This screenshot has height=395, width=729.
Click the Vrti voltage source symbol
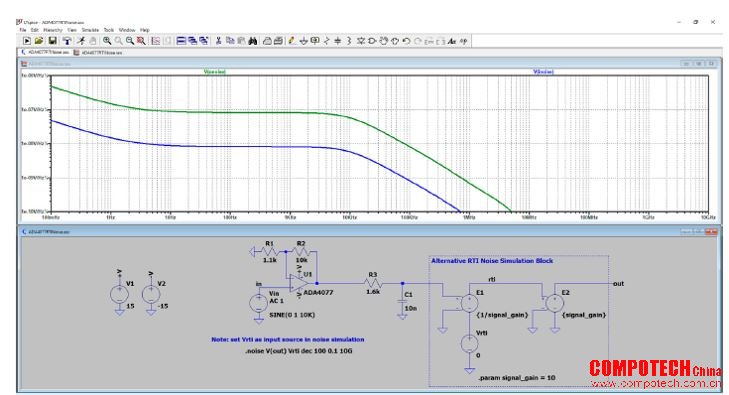pos(469,344)
